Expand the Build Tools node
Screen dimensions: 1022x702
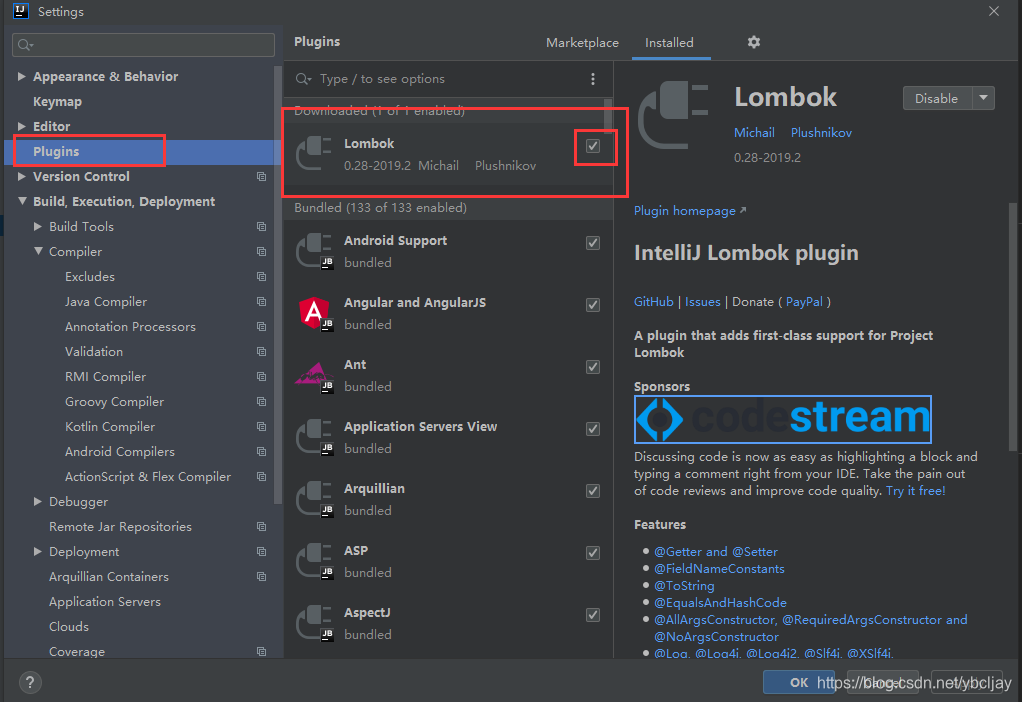(x=38, y=226)
